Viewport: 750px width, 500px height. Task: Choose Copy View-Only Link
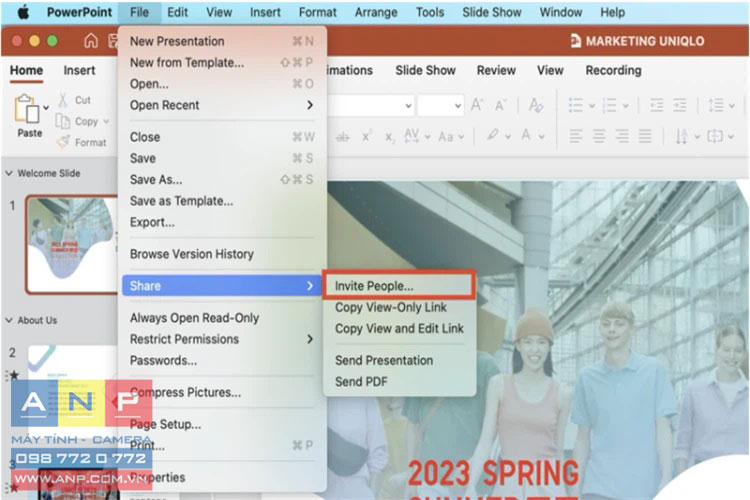391,307
